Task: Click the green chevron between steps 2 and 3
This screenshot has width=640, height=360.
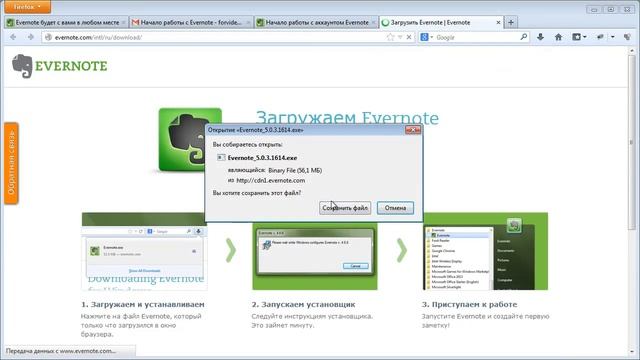Action: point(402,250)
